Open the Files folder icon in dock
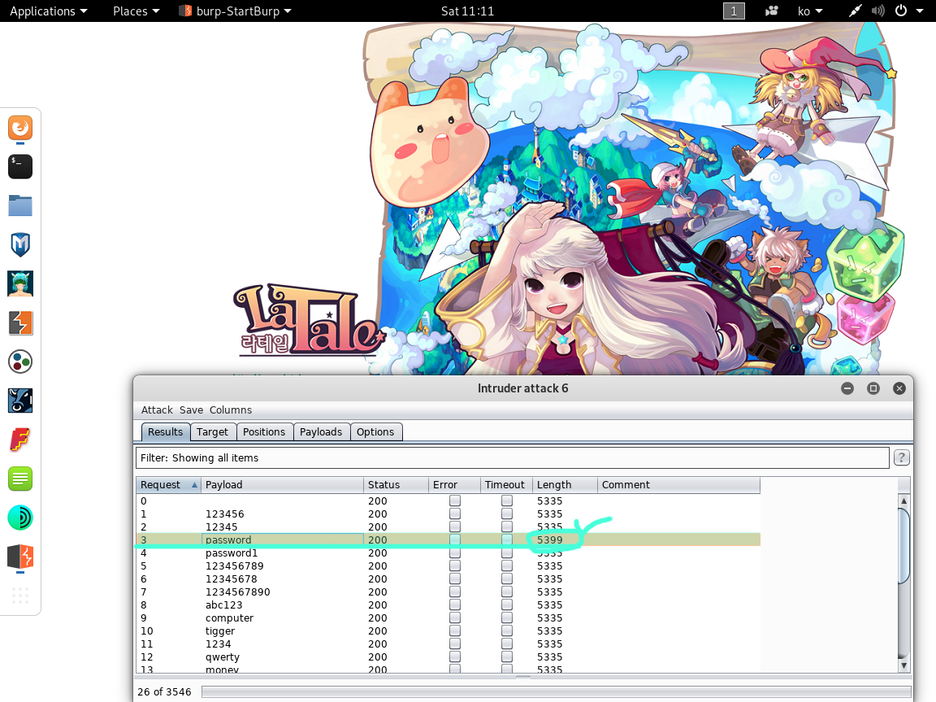Image resolution: width=936 pixels, height=702 pixels. pyautogui.click(x=20, y=205)
